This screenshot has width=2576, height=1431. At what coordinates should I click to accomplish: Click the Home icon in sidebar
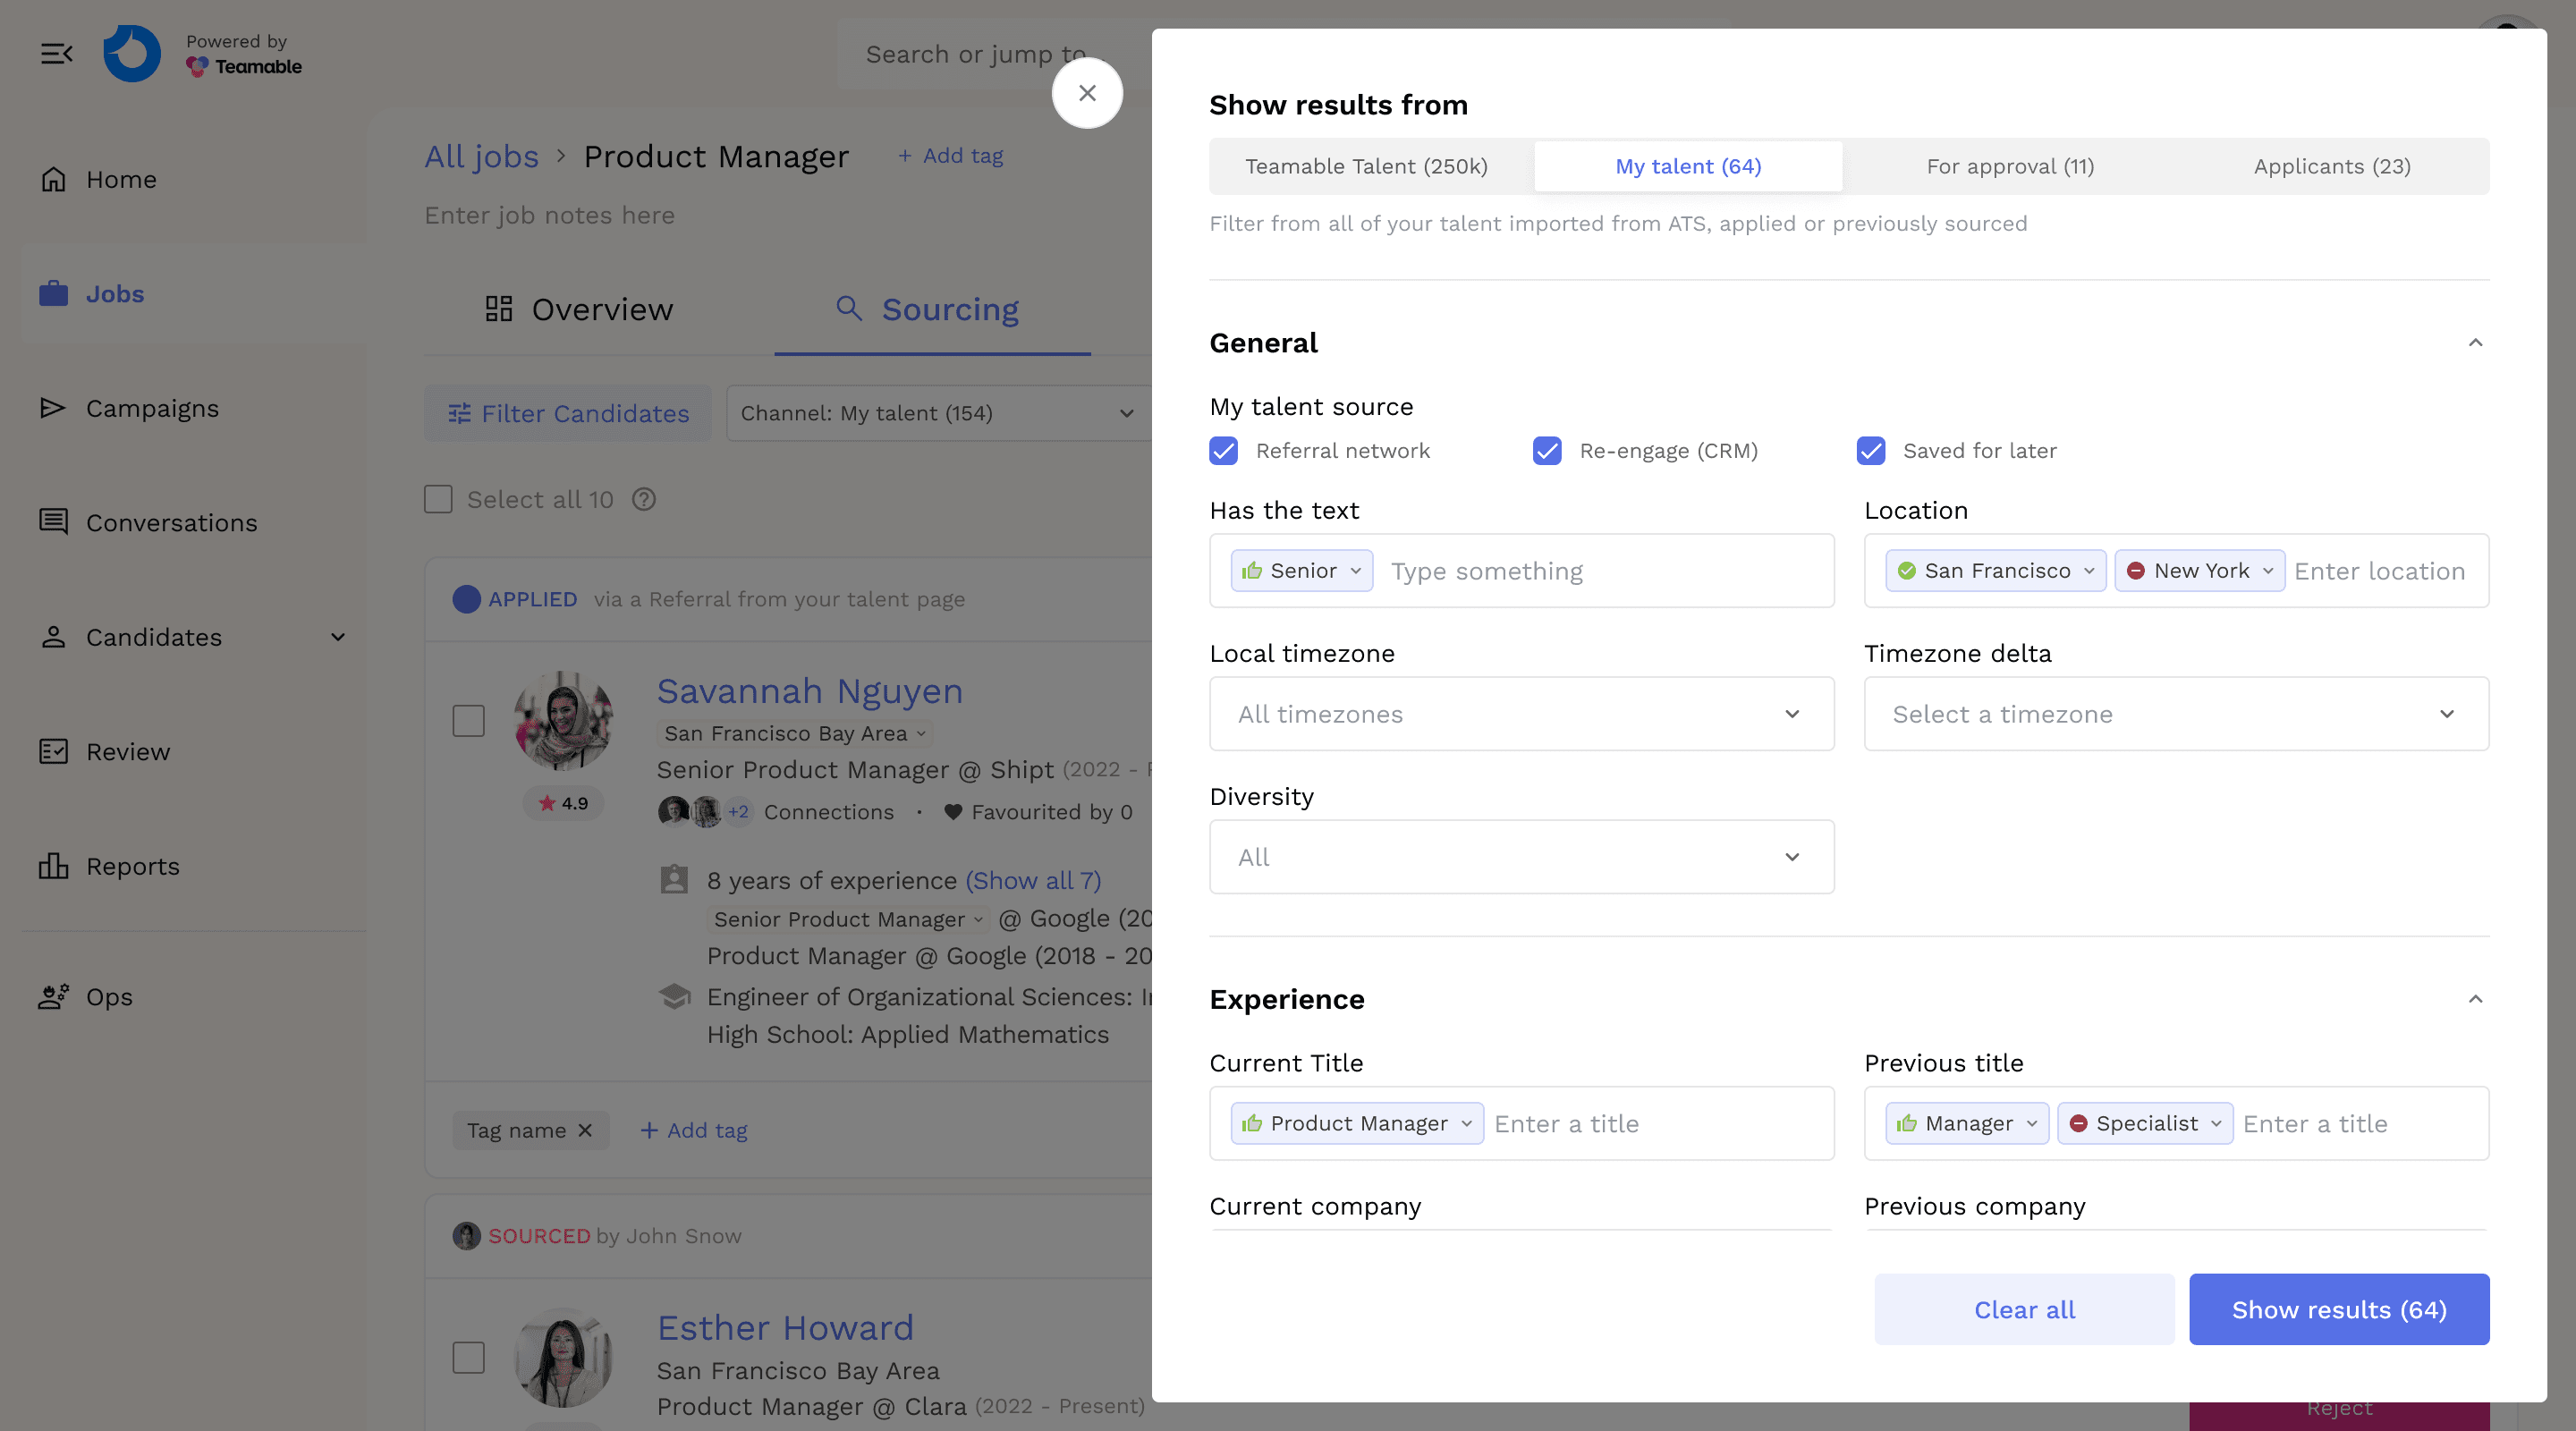53,179
